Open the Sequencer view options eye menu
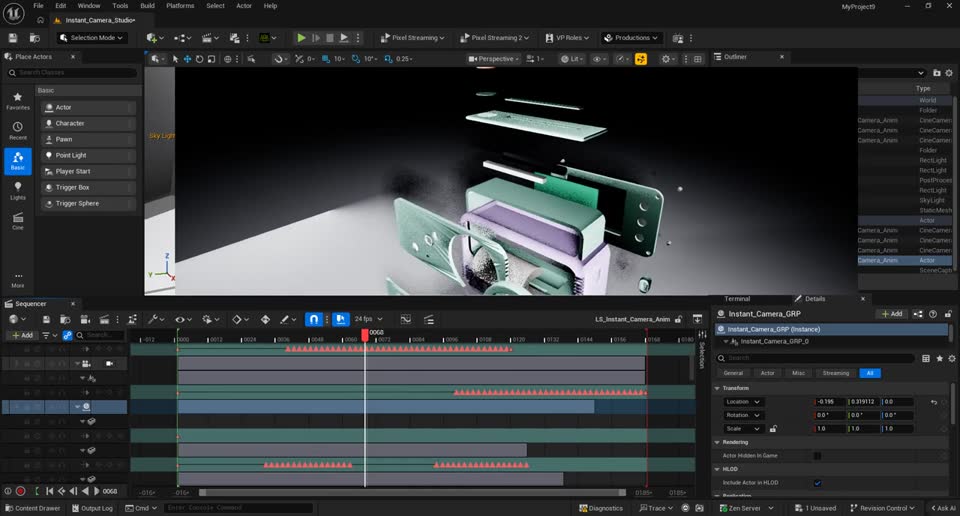 click(183, 320)
